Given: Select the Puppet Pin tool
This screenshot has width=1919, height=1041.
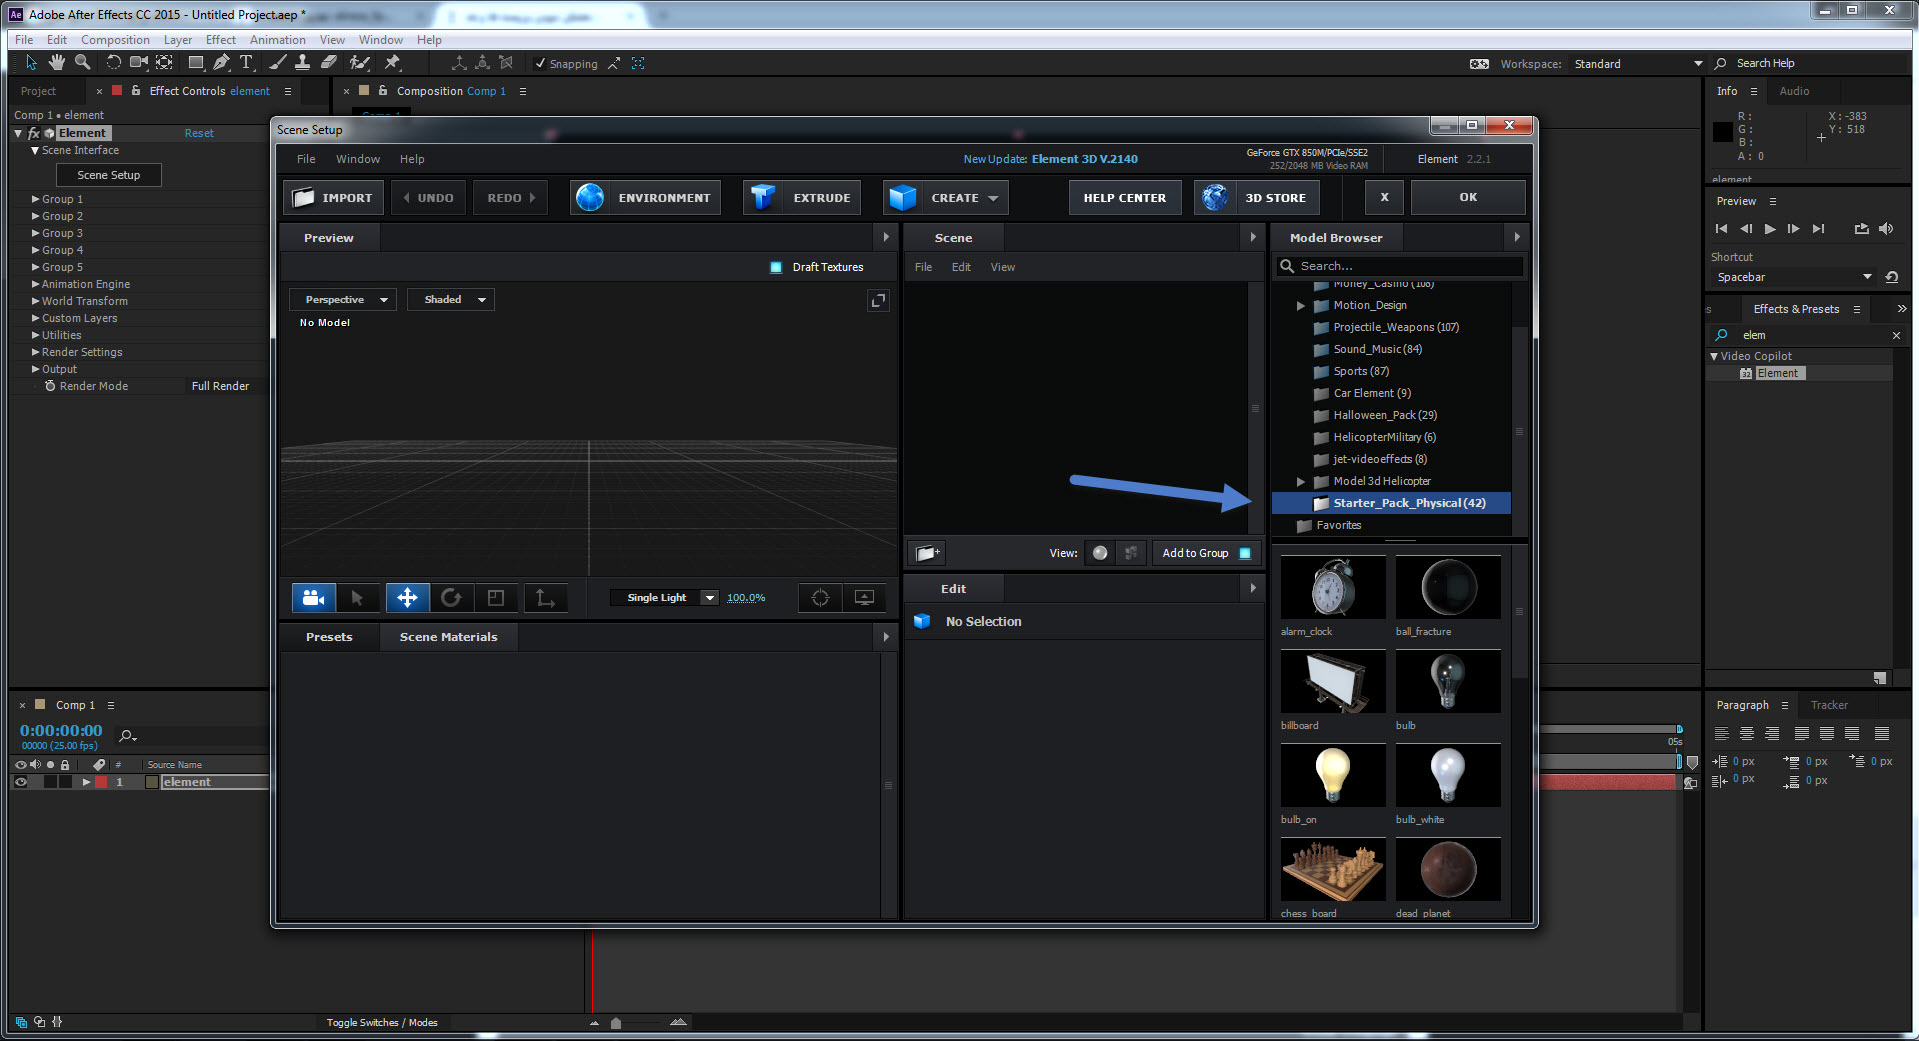Looking at the screenshot, I should [x=392, y=63].
